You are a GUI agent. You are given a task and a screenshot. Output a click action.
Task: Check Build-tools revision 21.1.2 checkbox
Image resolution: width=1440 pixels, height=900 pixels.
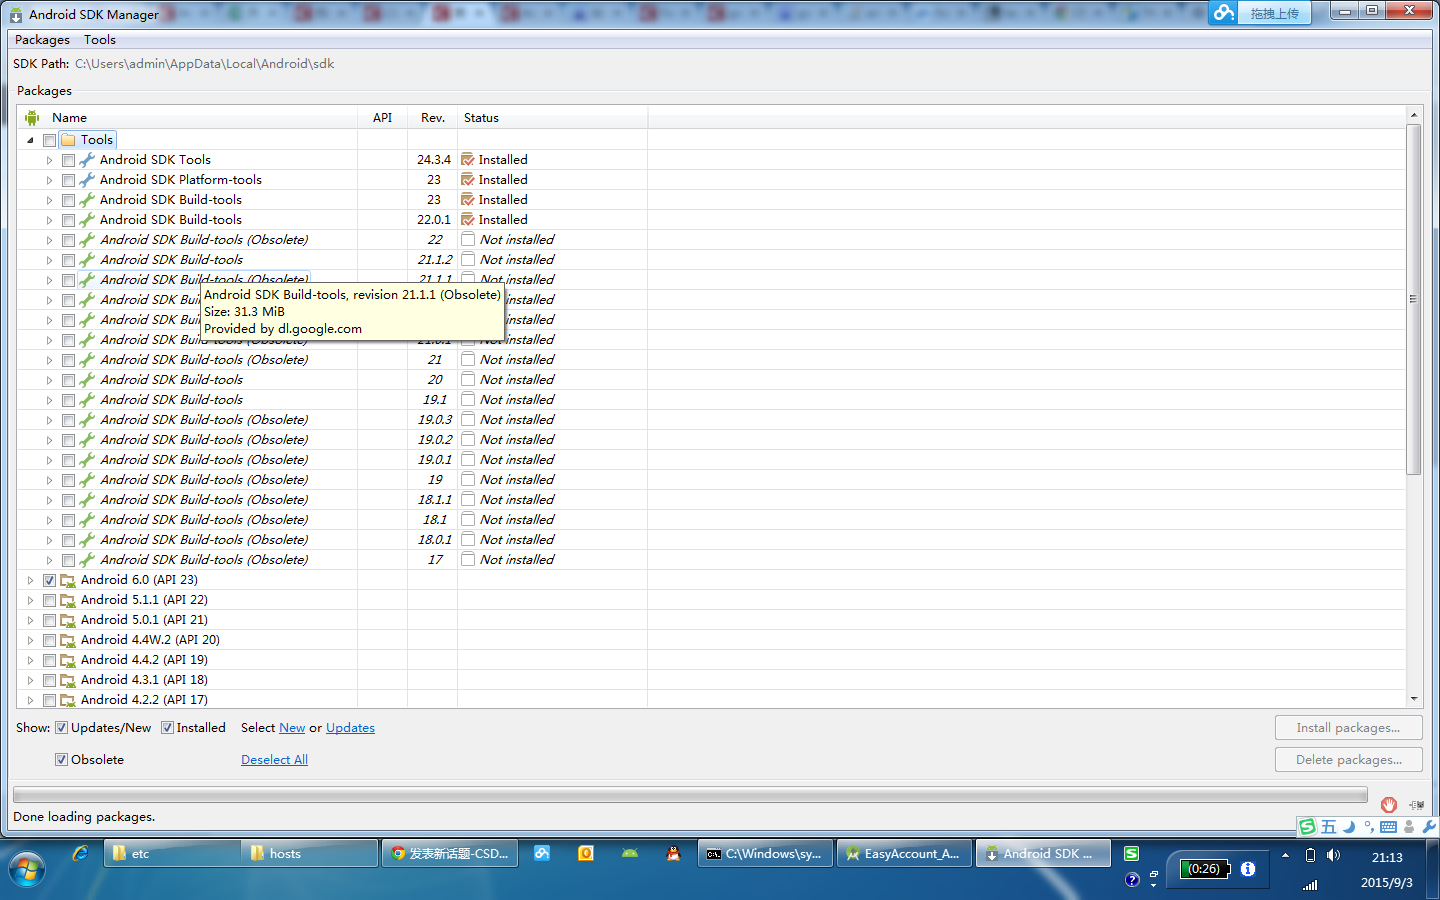[68, 260]
